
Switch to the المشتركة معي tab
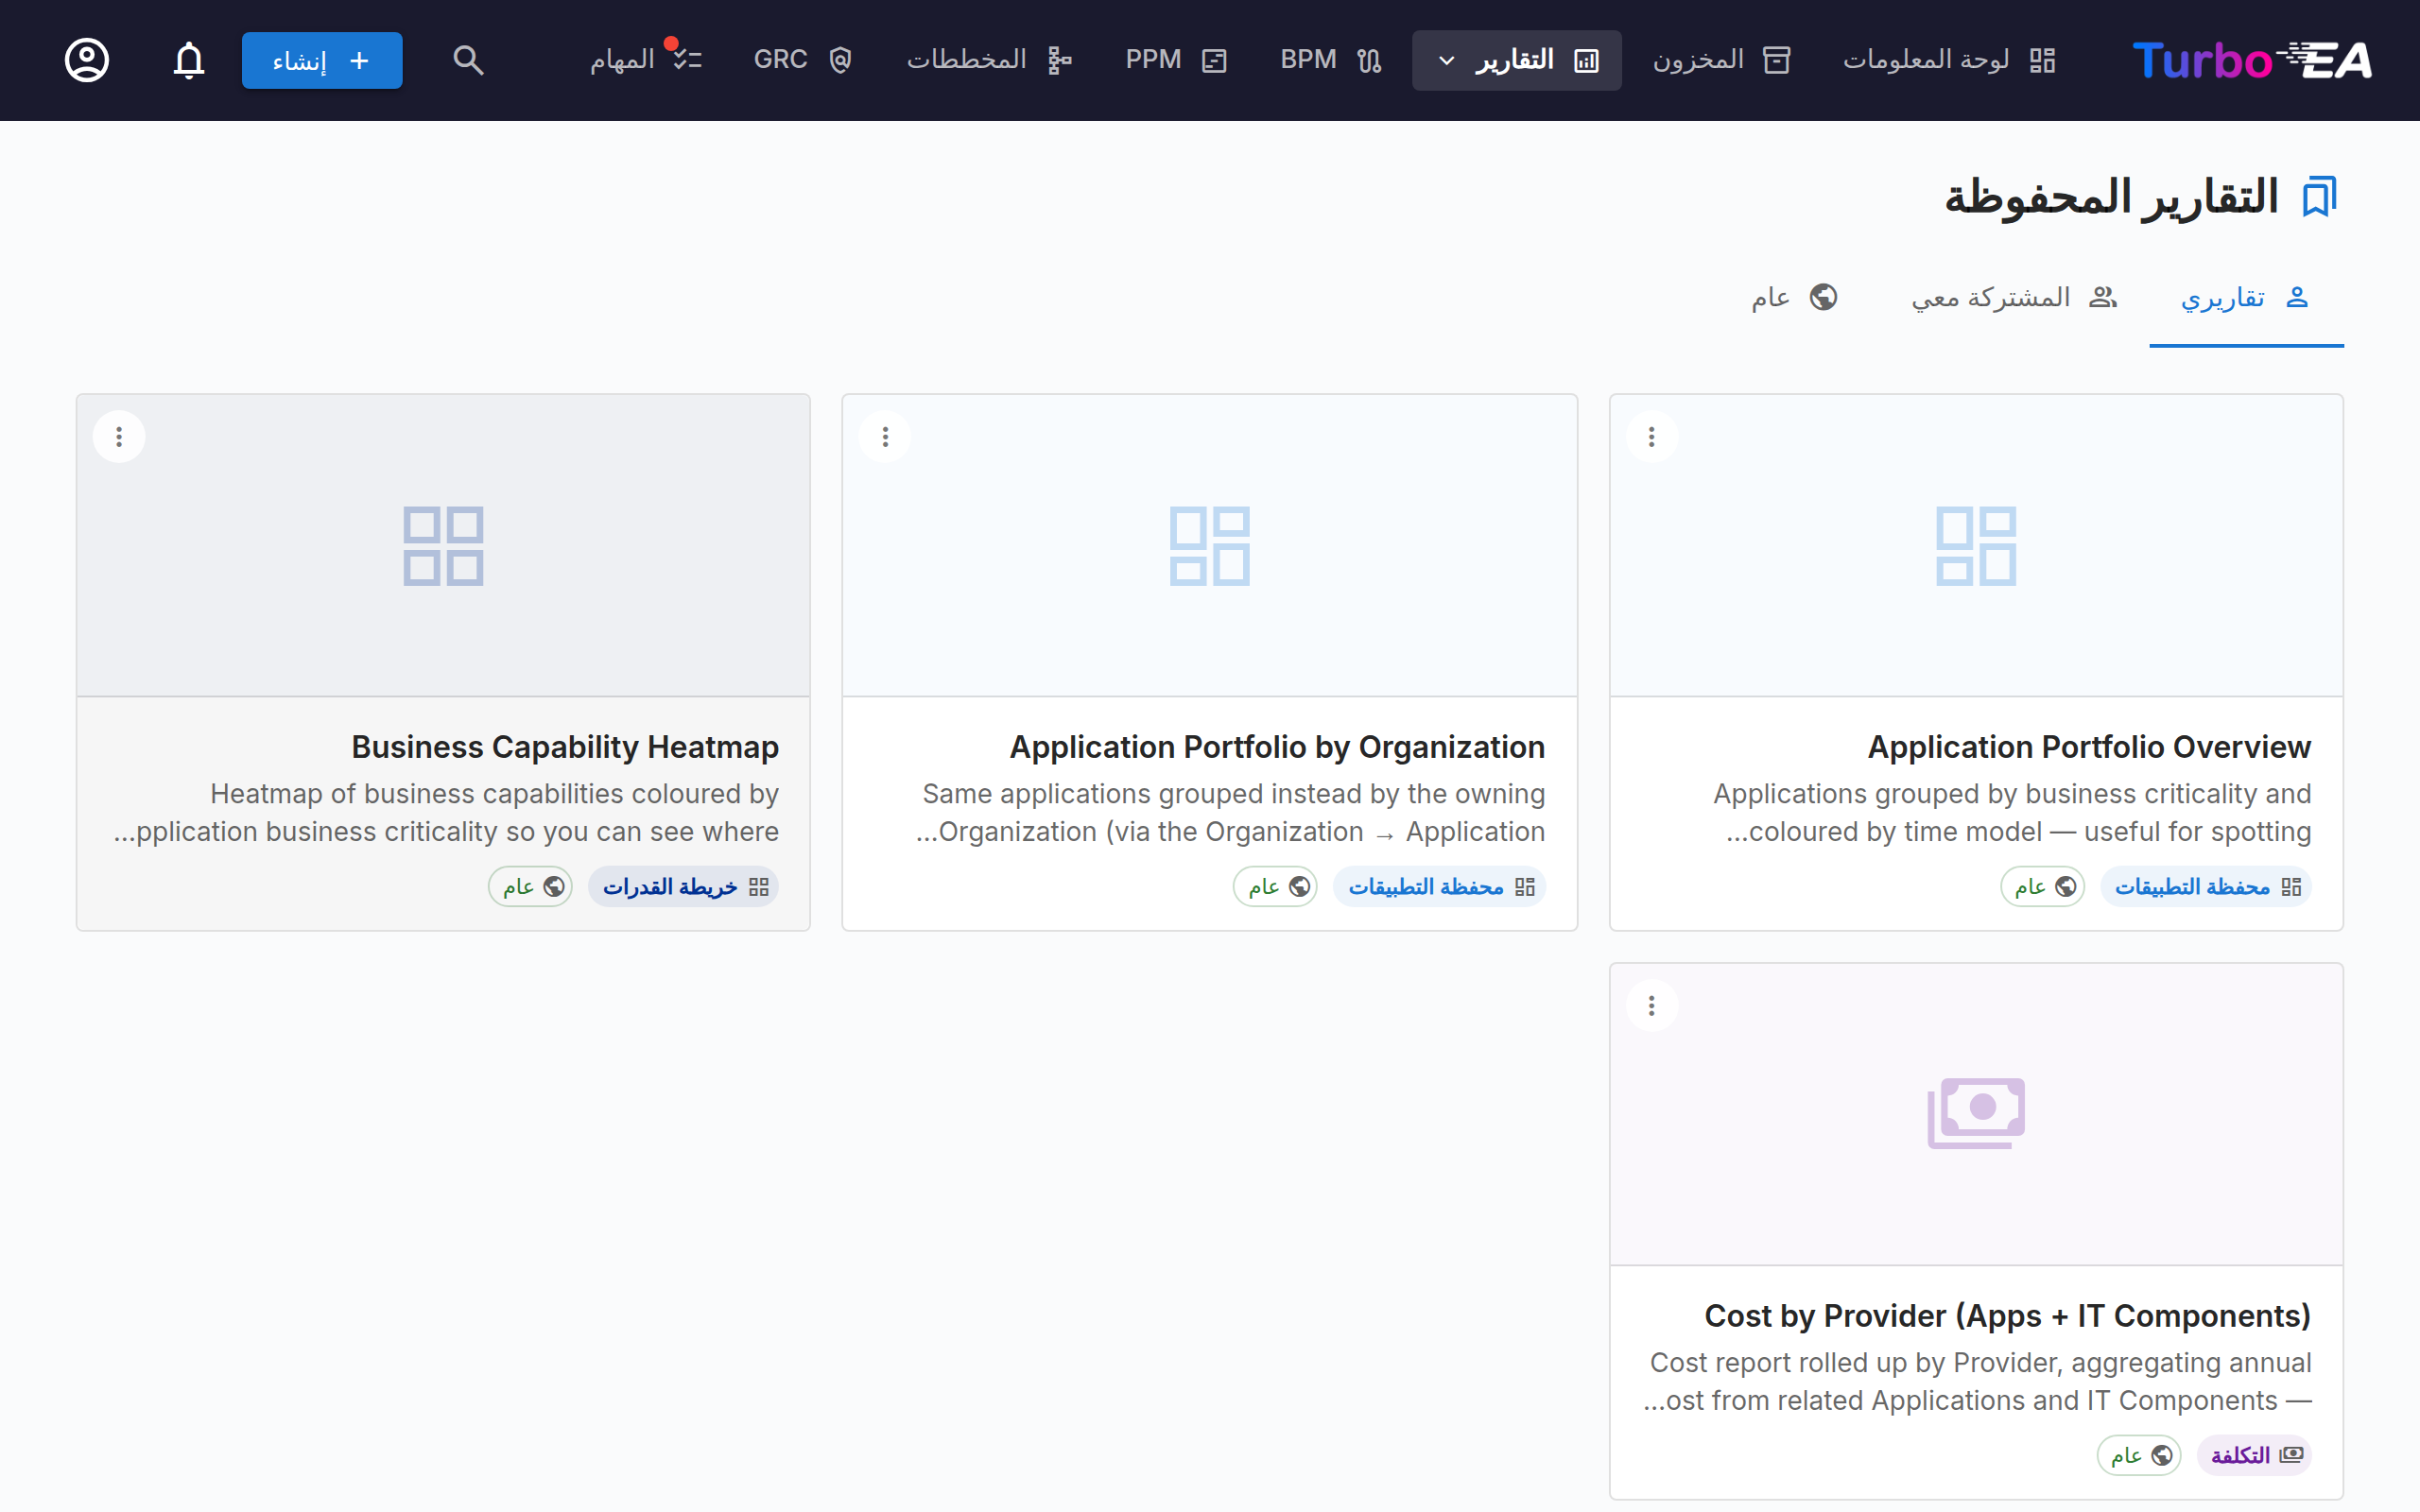[2014, 298]
